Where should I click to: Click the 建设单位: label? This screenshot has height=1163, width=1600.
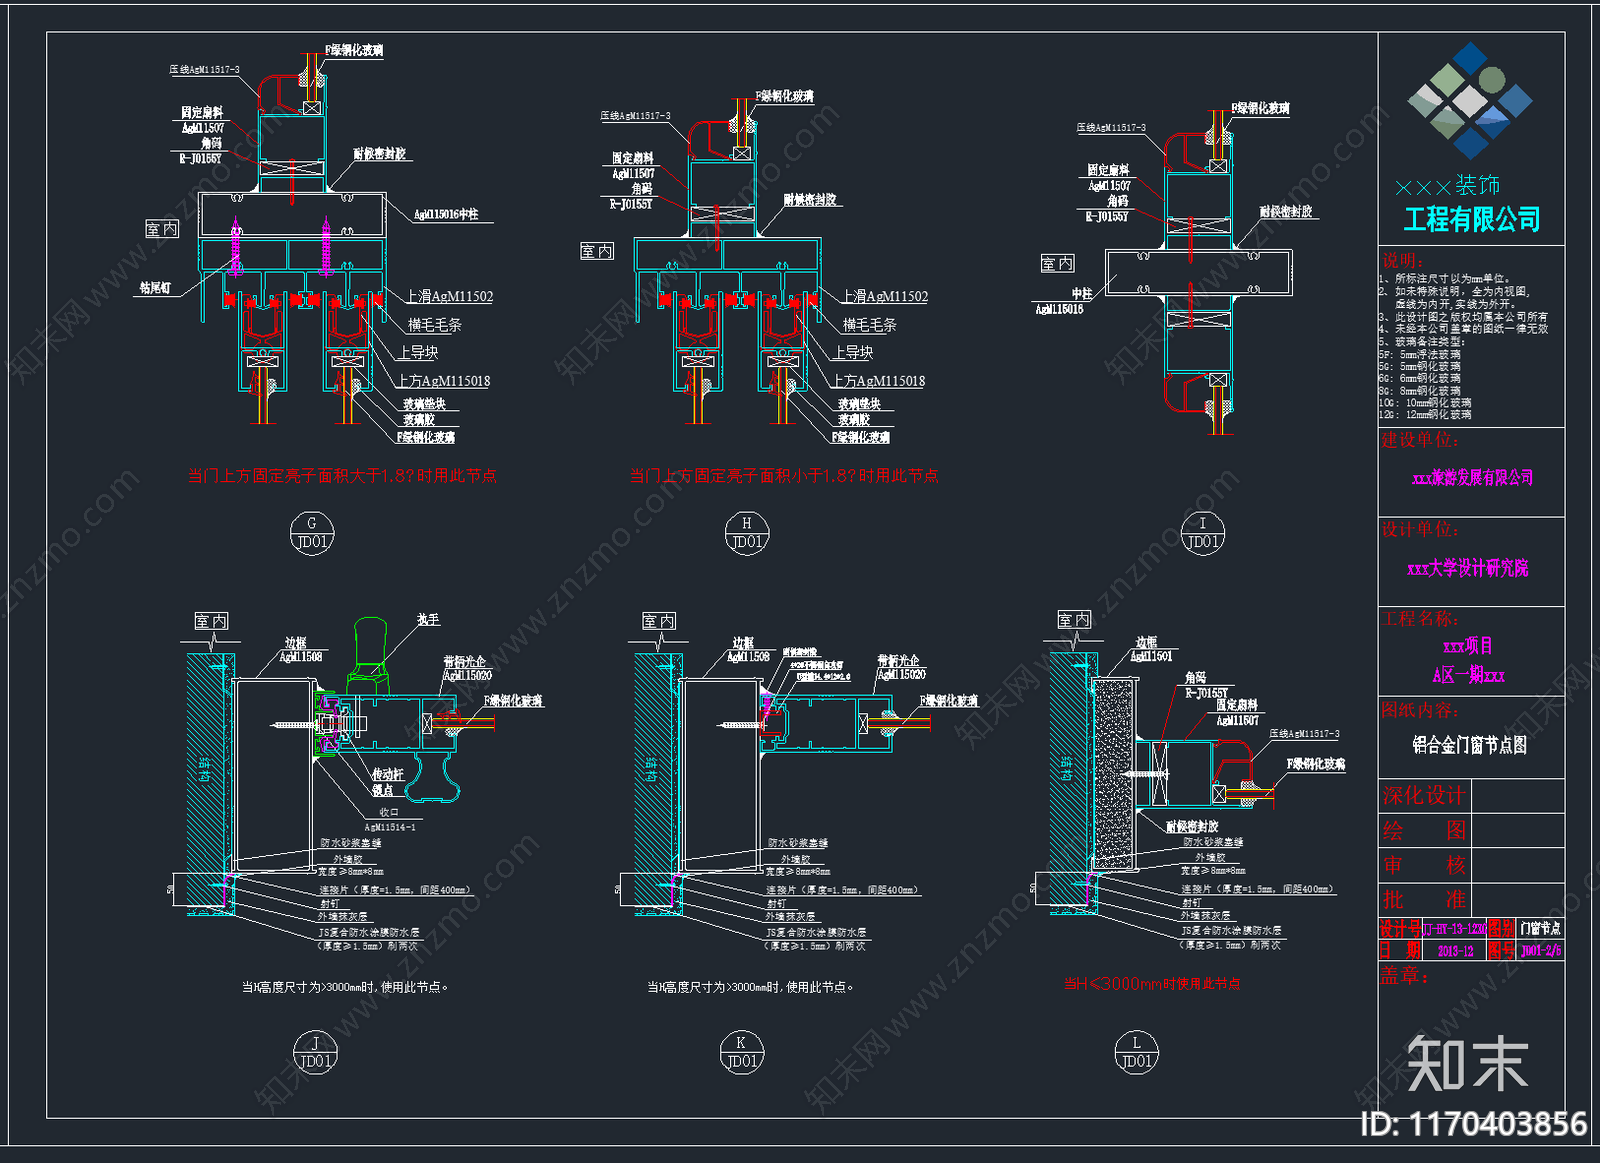click(x=1420, y=440)
